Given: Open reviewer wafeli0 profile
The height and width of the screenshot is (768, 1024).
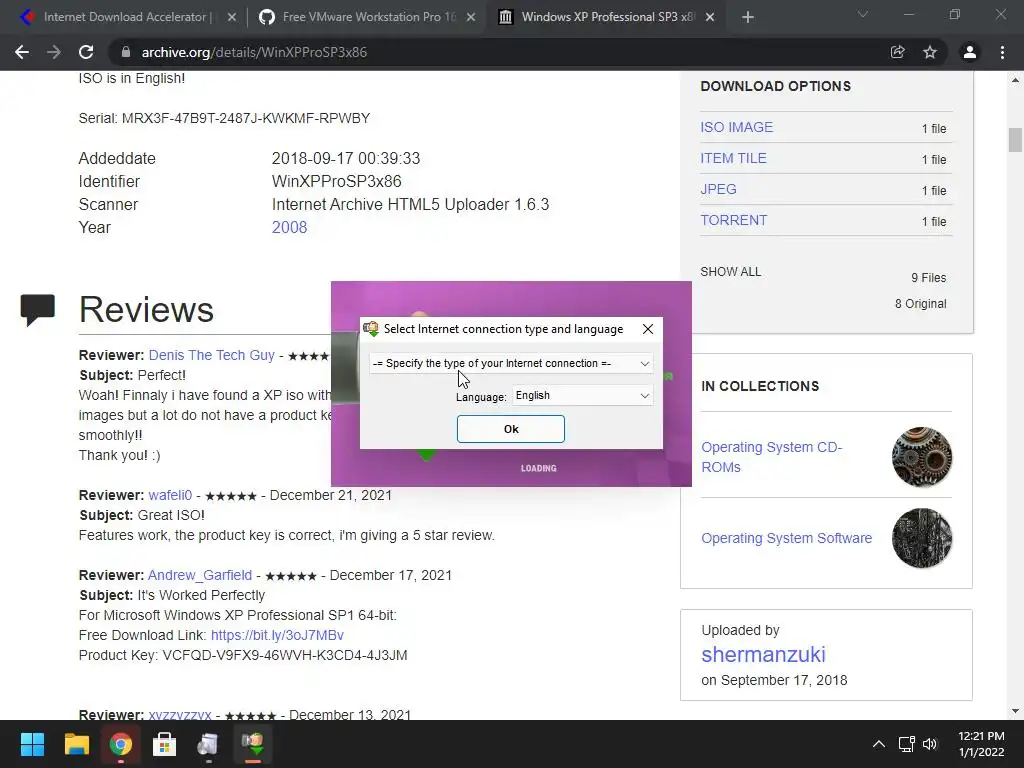Looking at the screenshot, I should pyautogui.click(x=170, y=495).
